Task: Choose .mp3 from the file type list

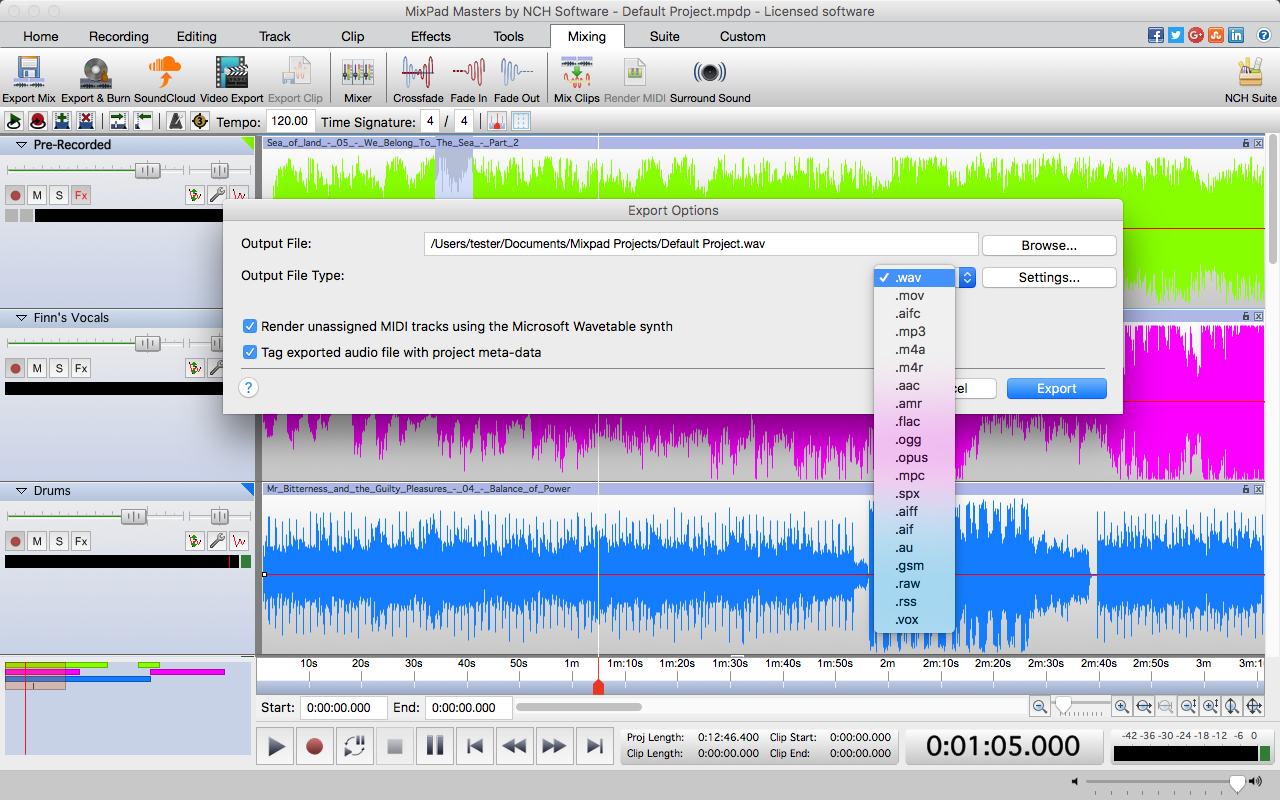Action: point(910,332)
